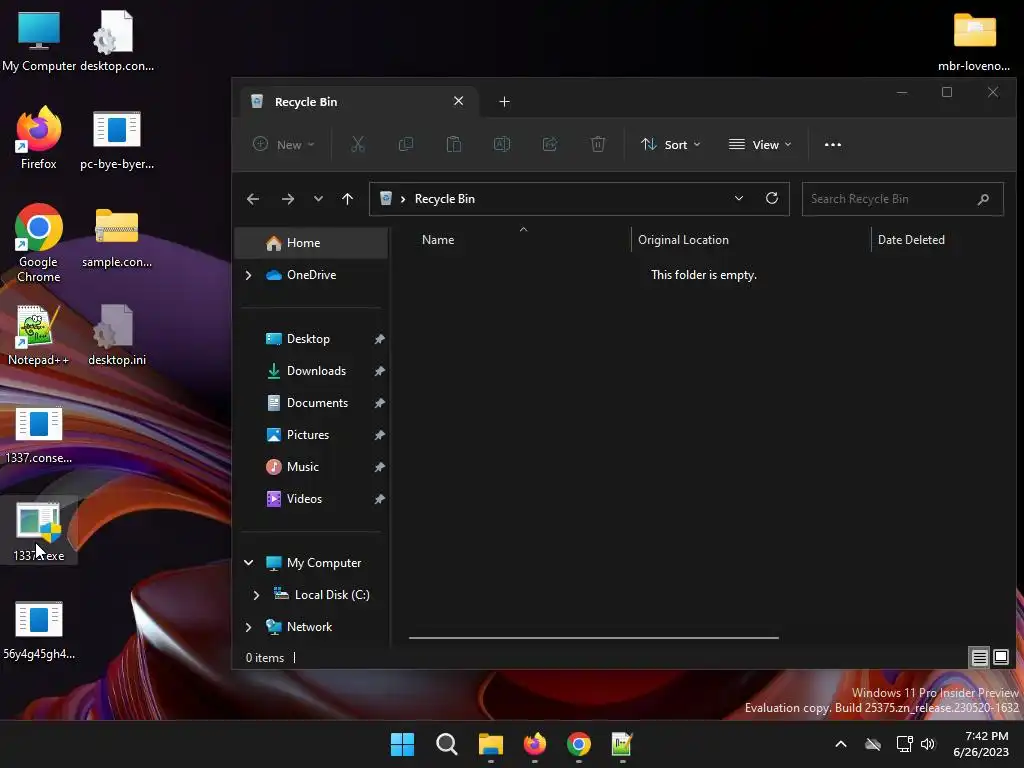Click the Paste clipboard icon
Image resolution: width=1024 pixels, height=768 pixels.
453,144
